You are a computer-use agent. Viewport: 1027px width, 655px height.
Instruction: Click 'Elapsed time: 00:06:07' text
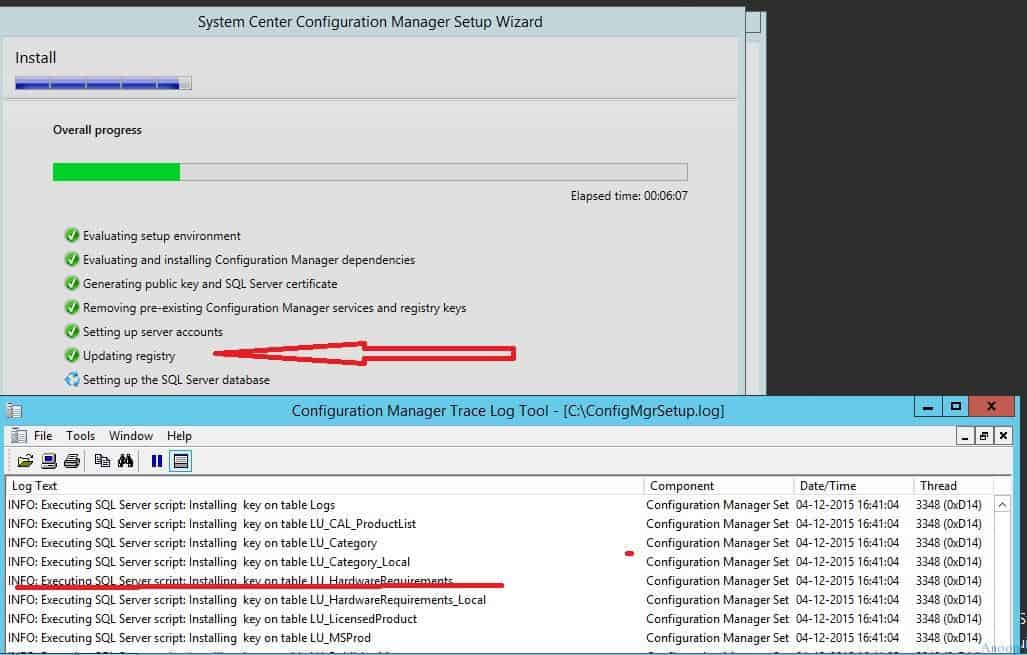point(629,196)
